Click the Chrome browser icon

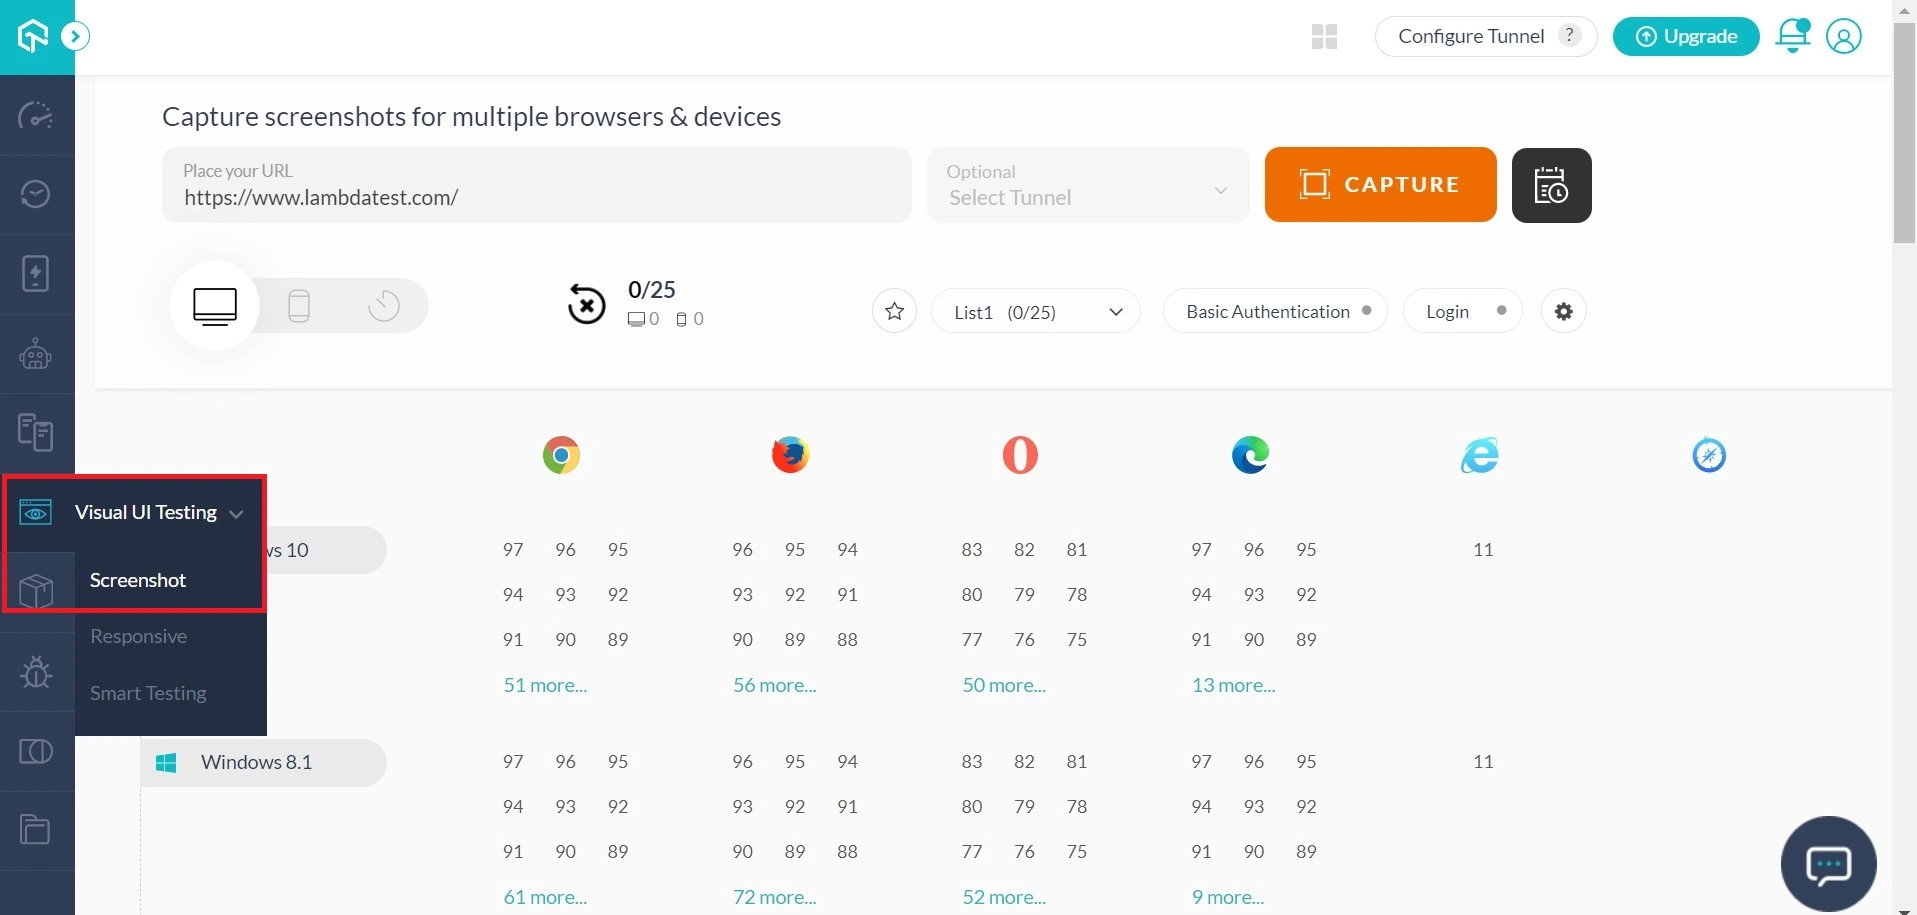561,455
